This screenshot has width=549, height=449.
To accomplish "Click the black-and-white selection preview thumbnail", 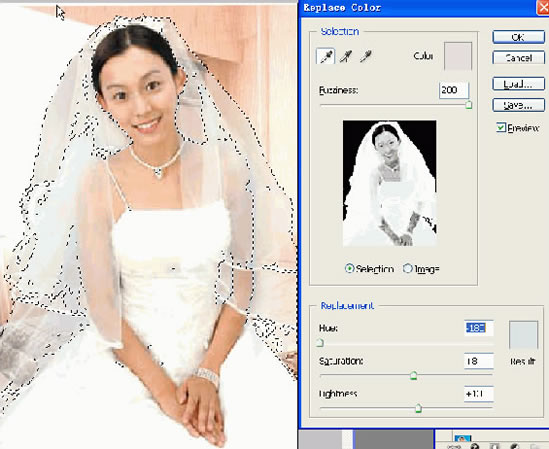I will pos(389,183).
